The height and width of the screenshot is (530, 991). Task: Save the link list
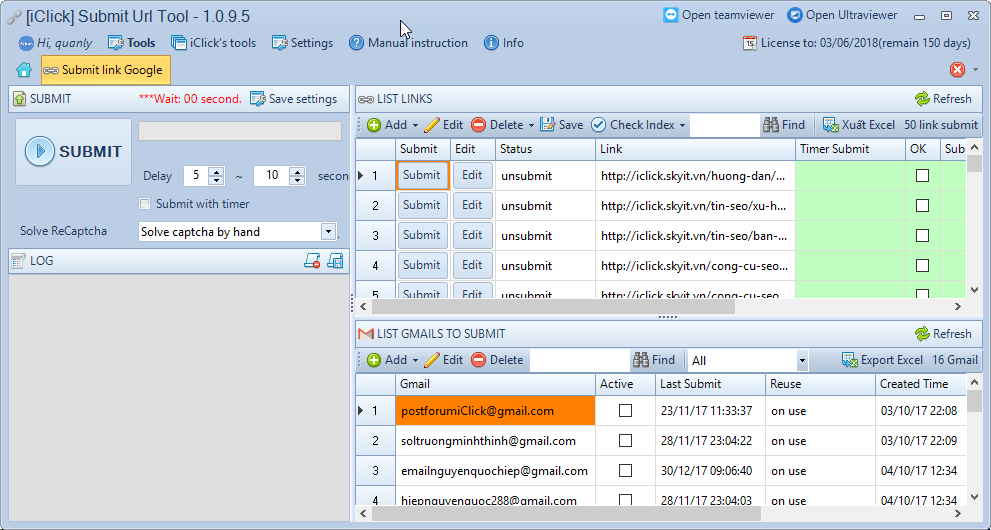(561, 125)
